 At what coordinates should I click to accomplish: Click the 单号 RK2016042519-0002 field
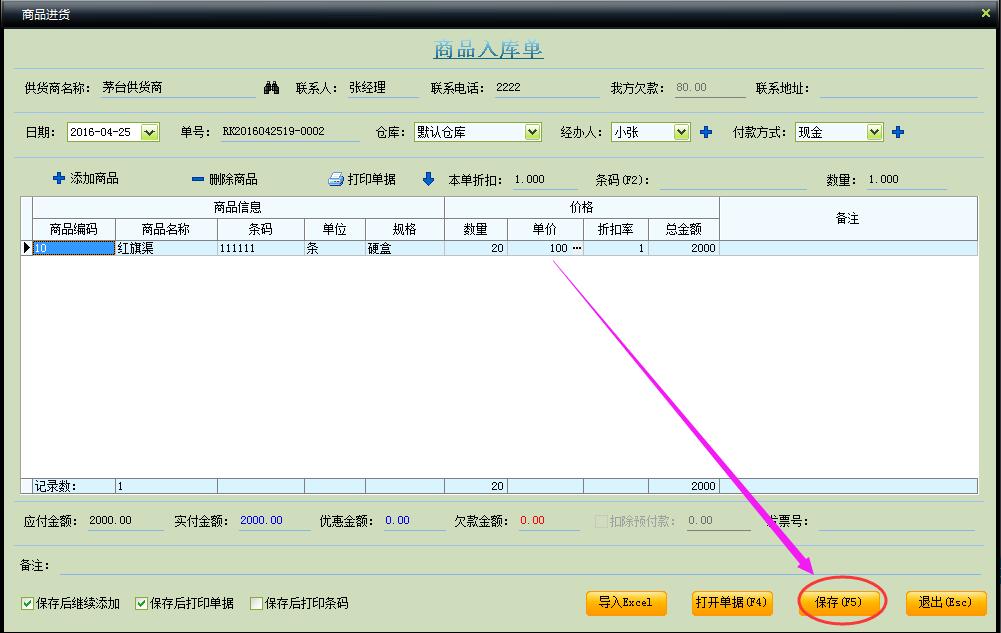[x=290, y=131]
